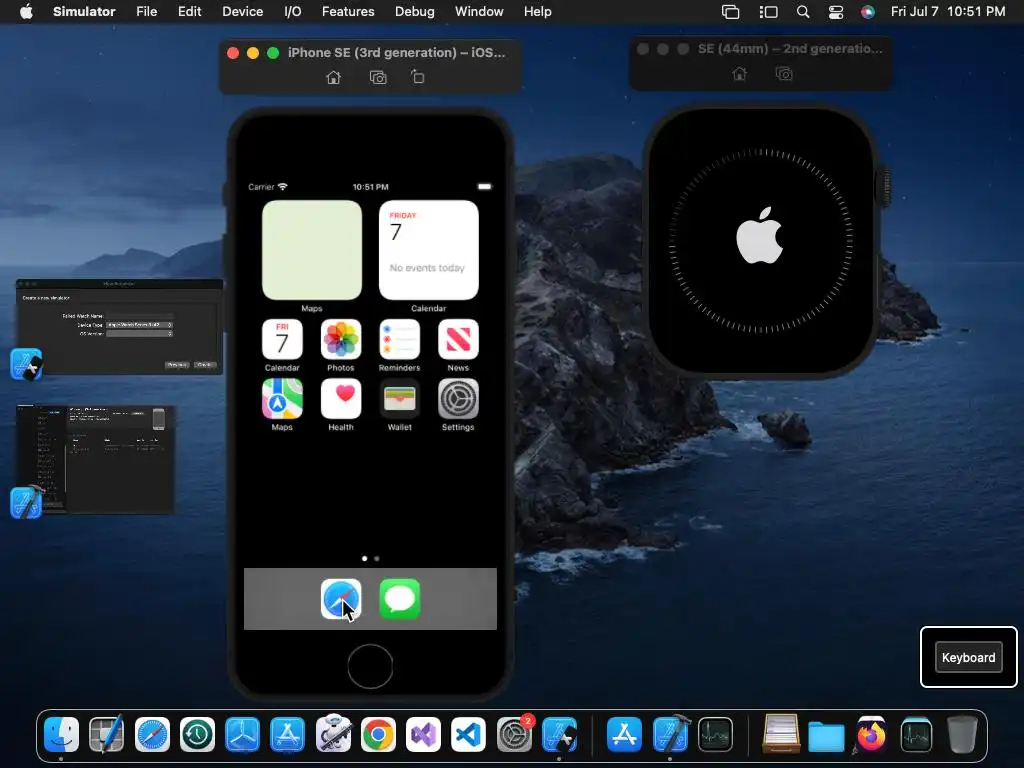This screenshot has height=768, width=1024.
Task: Click the Keyboard button
Action: point(968,658)
